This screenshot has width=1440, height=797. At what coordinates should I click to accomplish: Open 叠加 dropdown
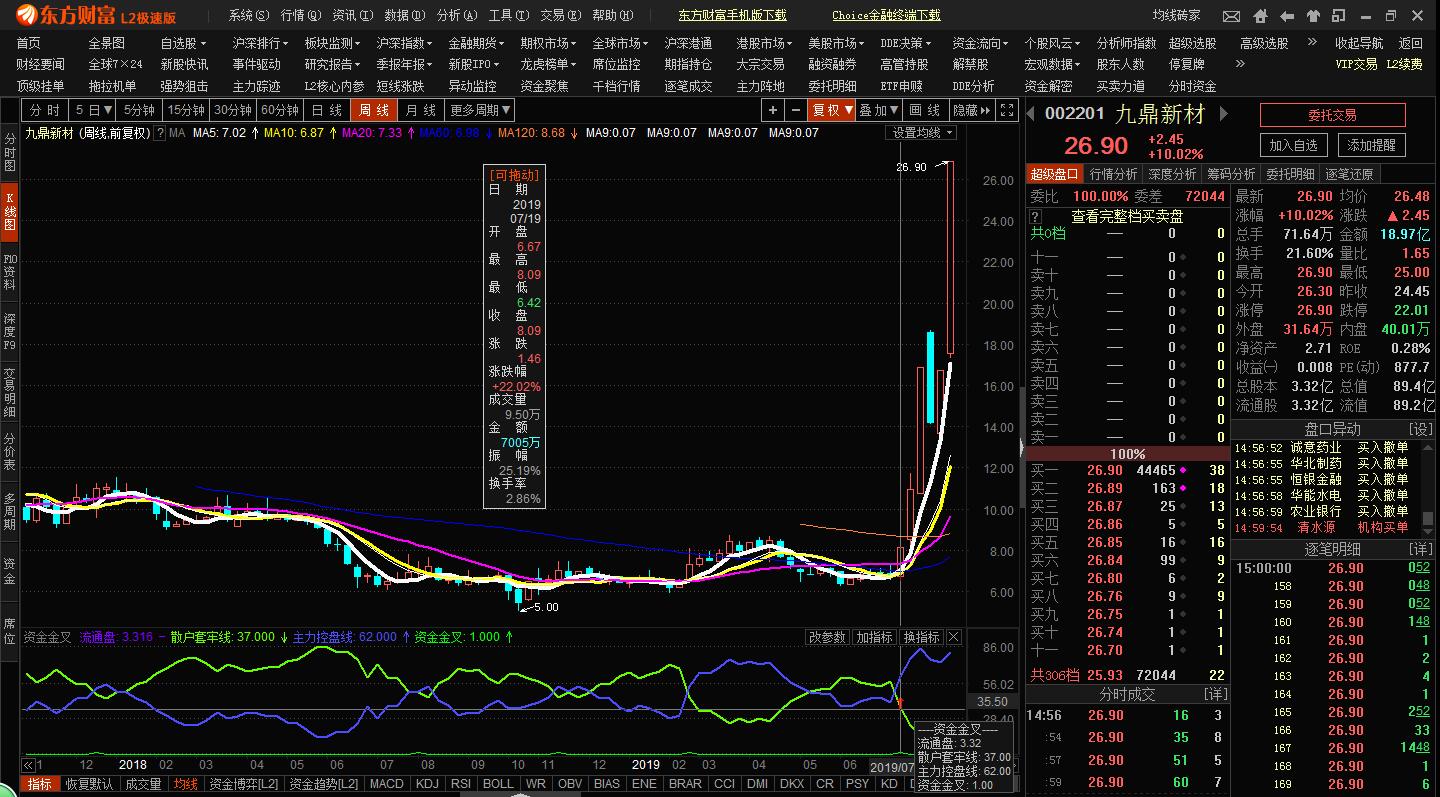pos(880,110)
